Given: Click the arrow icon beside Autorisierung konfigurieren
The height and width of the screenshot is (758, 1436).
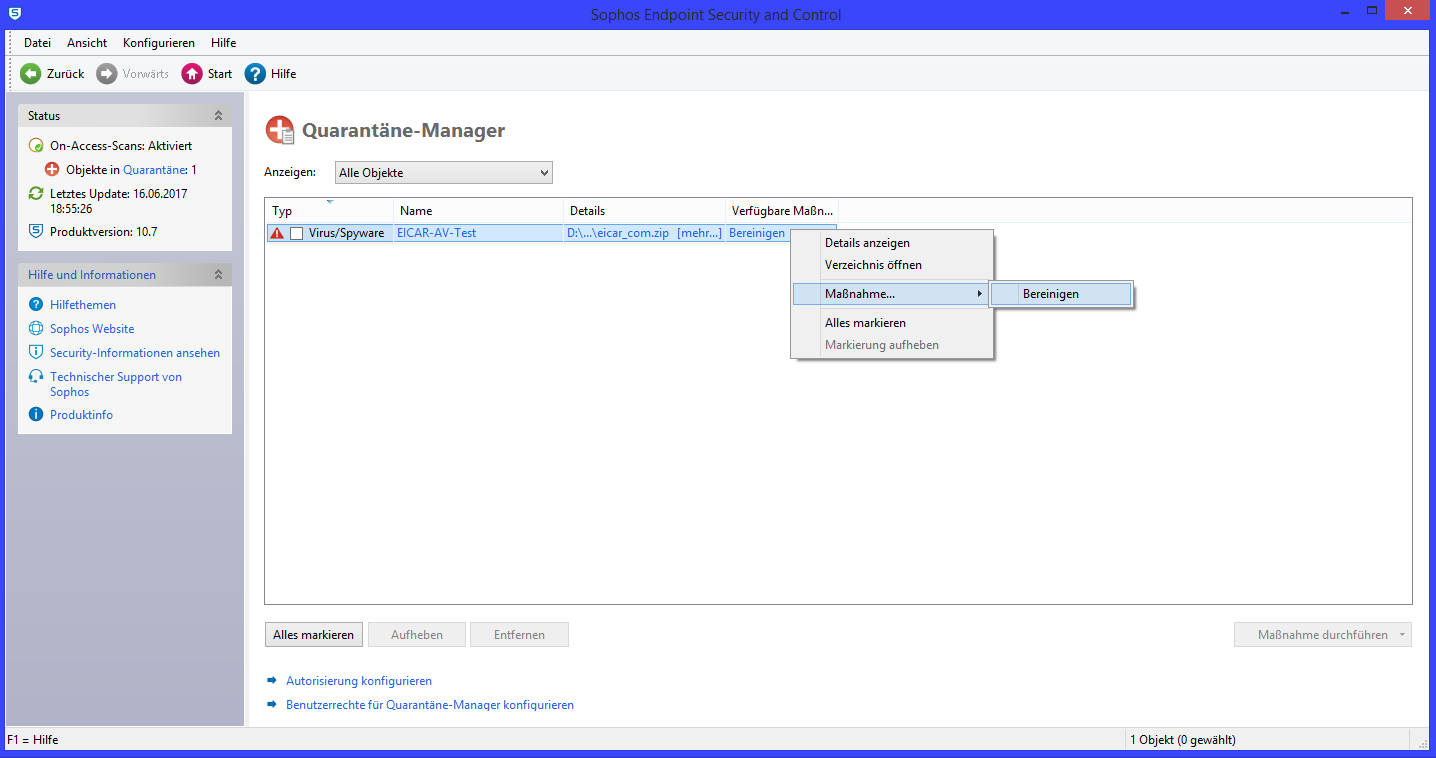Looking at the screenshot, I should [x=271, y=680].
